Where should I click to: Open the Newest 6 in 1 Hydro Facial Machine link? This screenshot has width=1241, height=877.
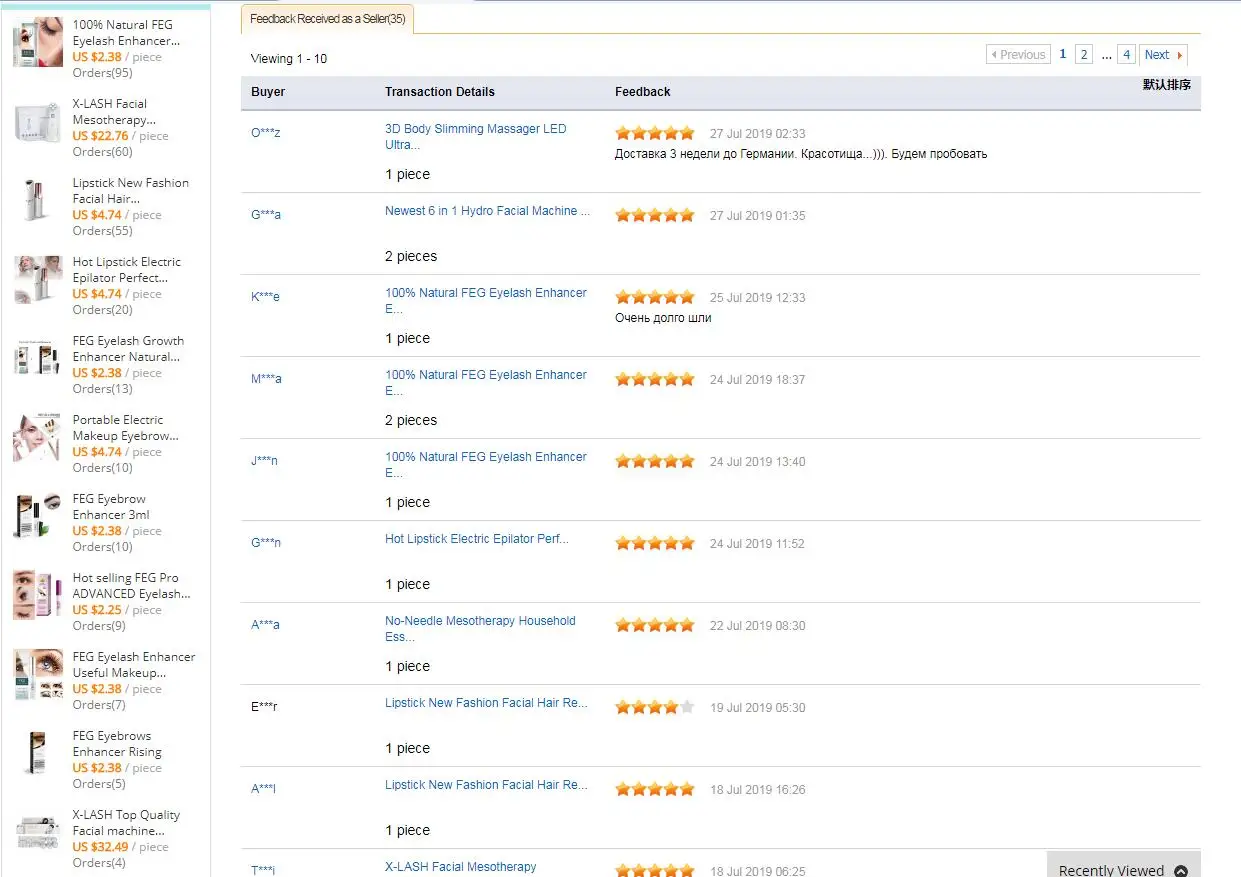[487, 211]
